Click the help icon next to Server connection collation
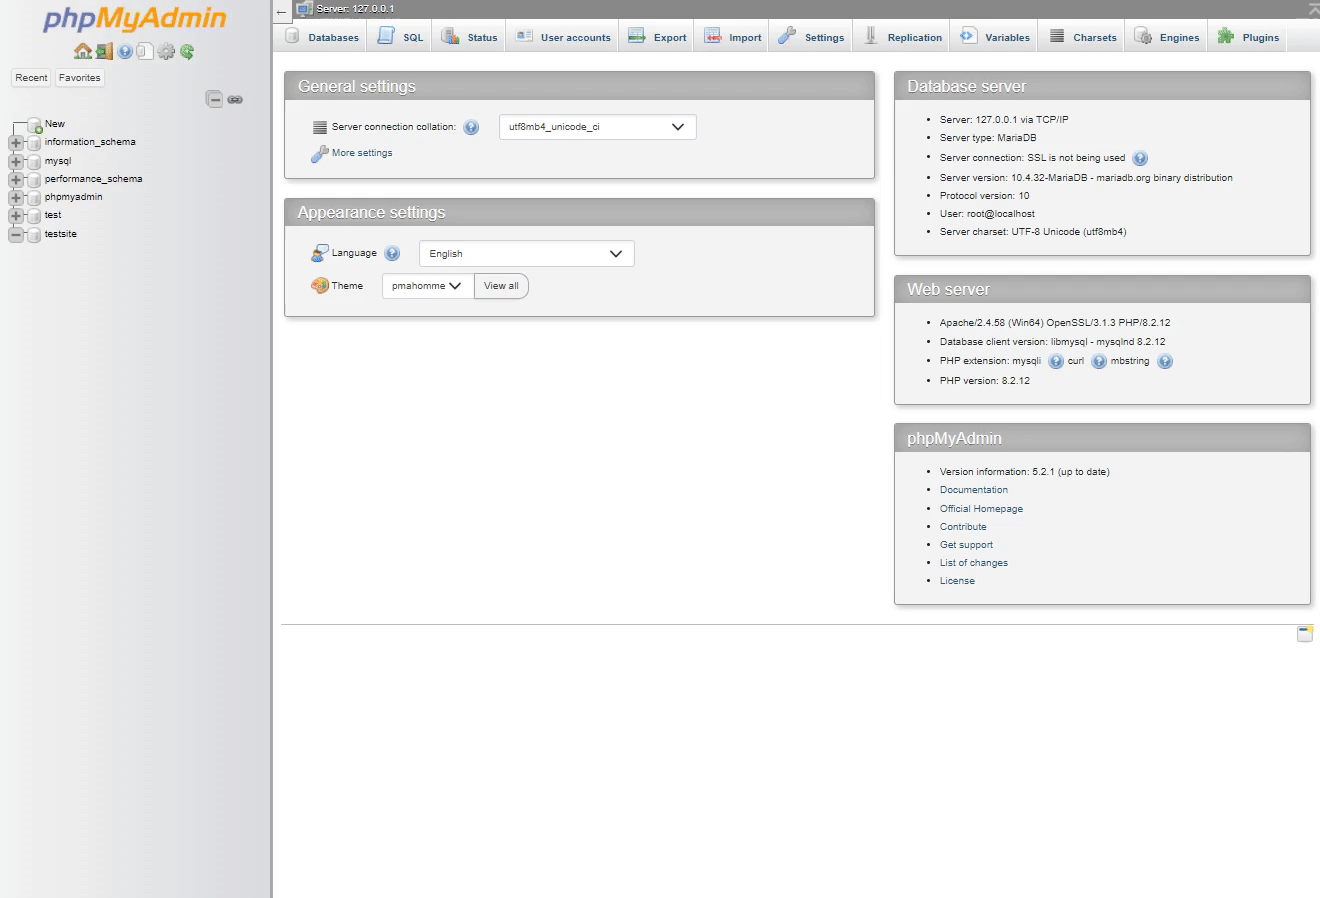The image size is (1320, 898). [x=471, y=127]
